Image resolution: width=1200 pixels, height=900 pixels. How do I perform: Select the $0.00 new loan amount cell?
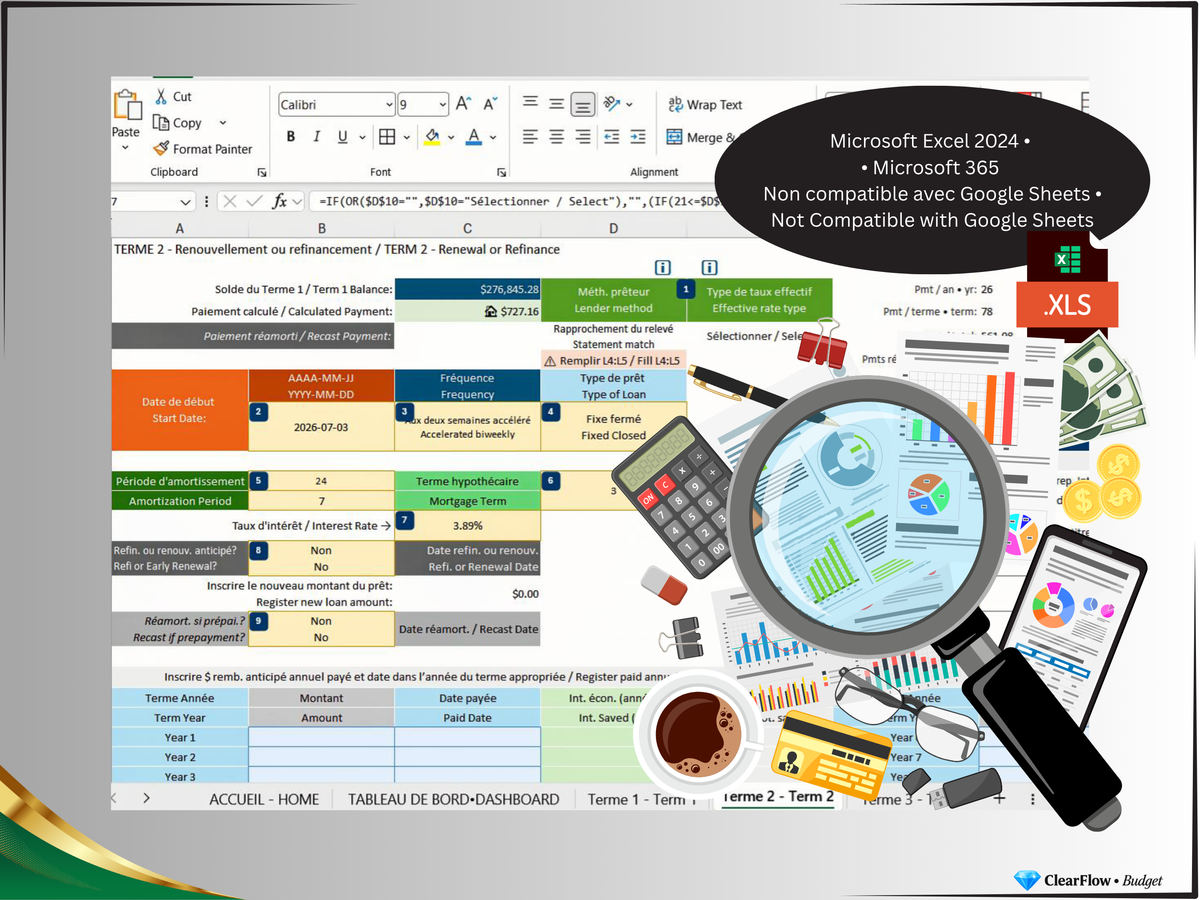[467, 593]
